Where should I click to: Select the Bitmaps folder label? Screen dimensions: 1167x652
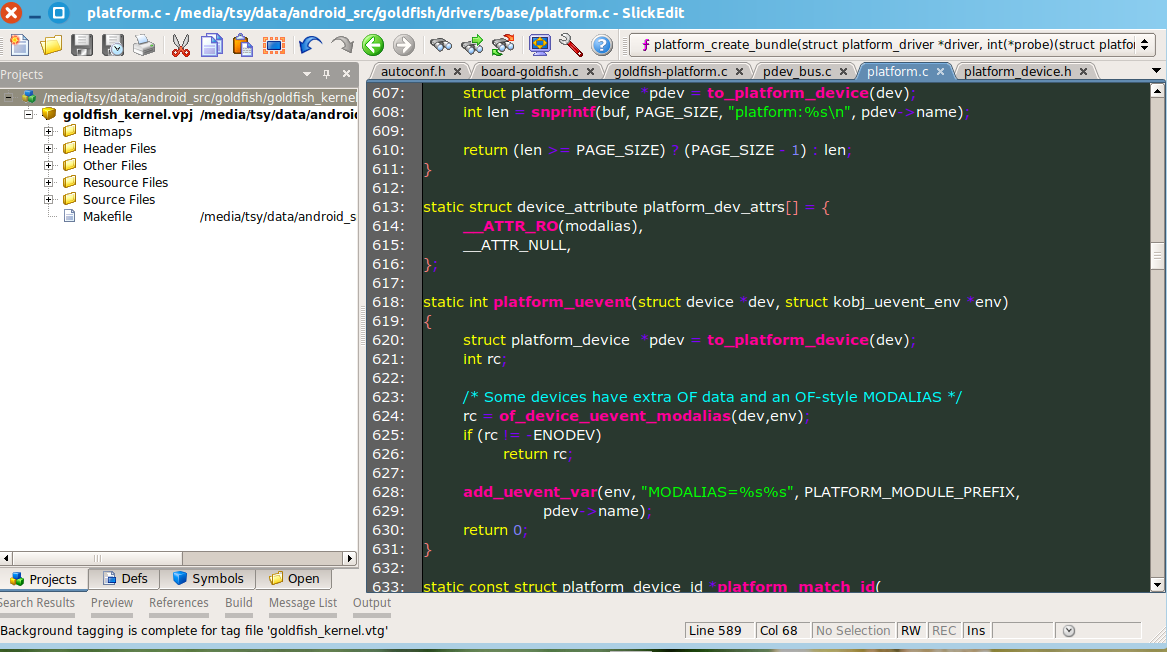(107, 131)
